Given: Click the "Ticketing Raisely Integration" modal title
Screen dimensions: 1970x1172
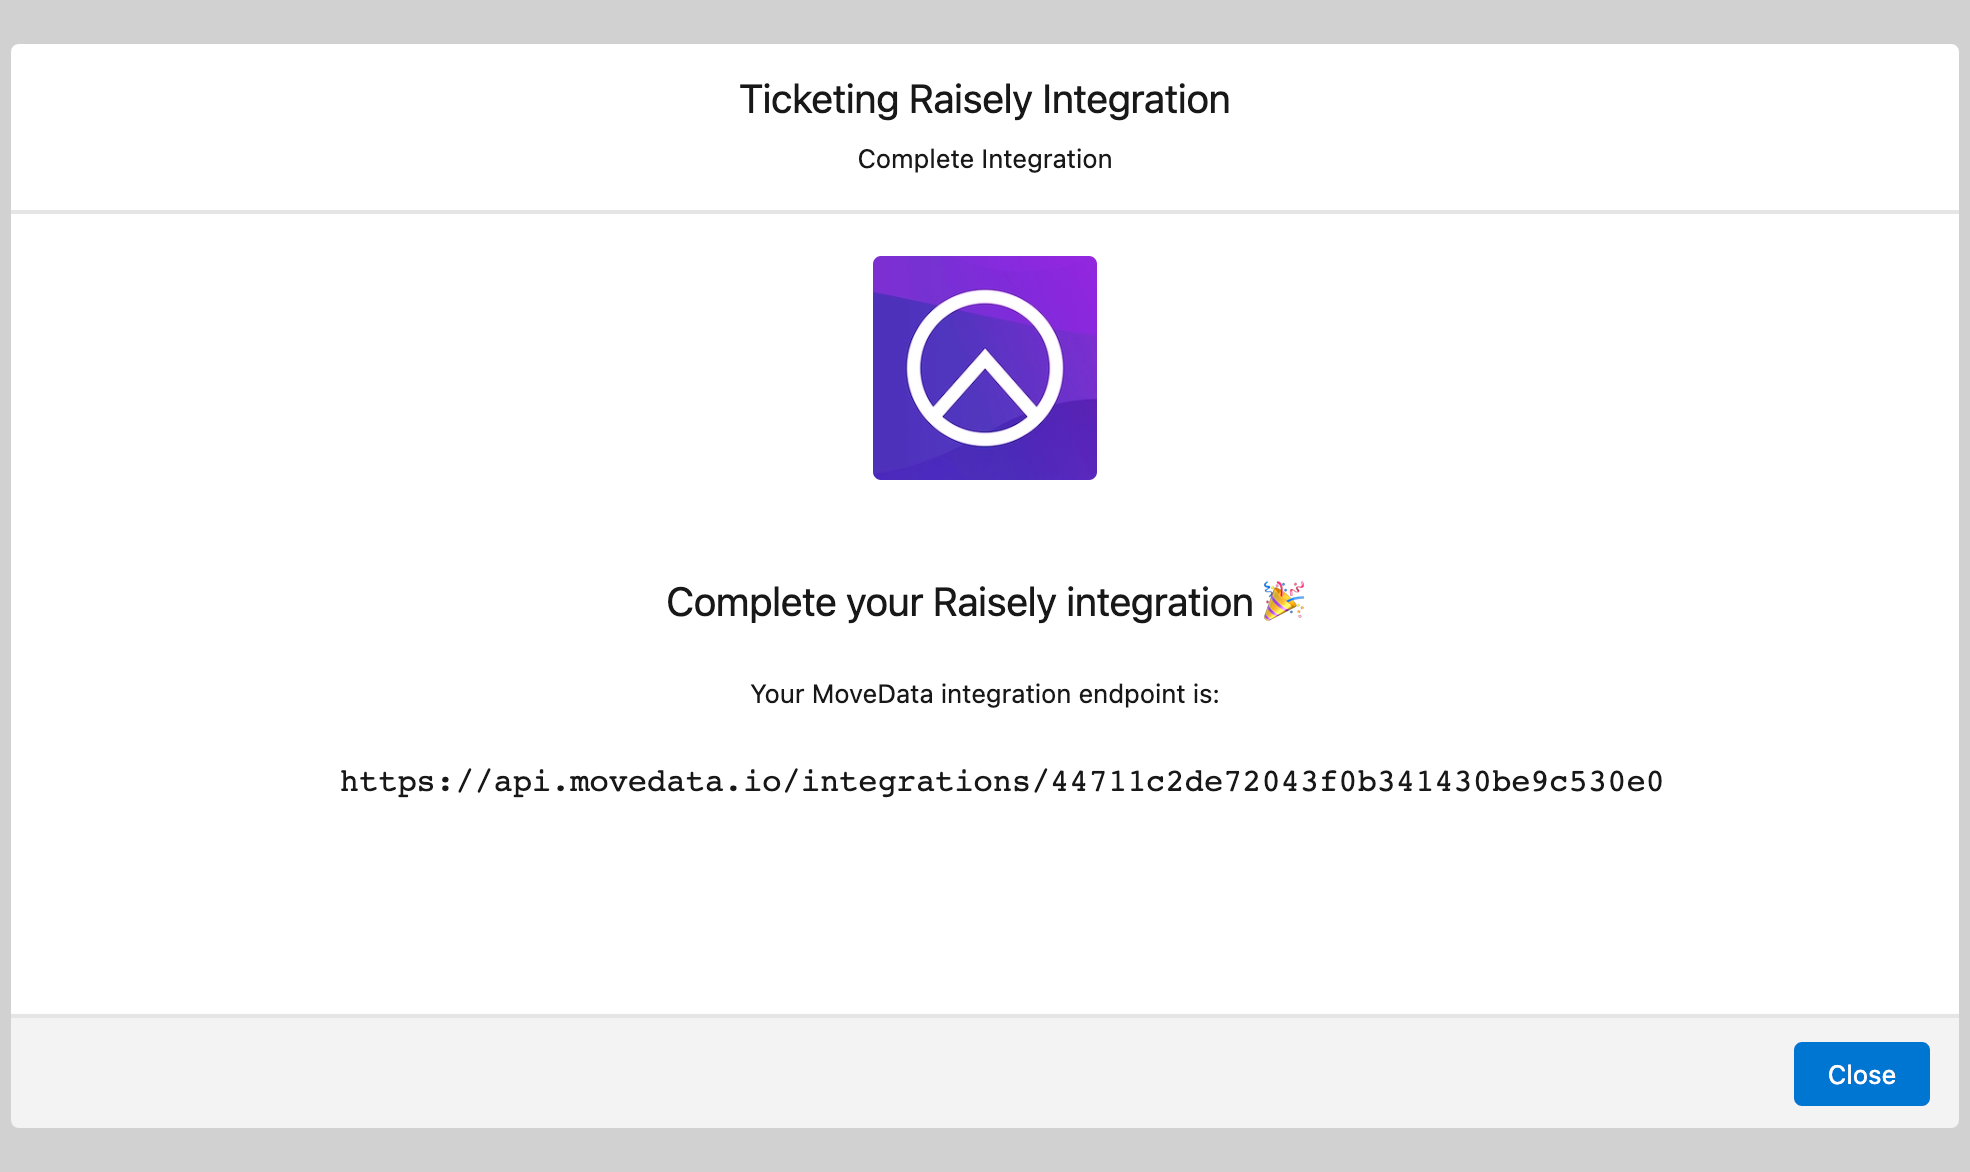Looking at the screenshot, I should (x=984, y=100).
